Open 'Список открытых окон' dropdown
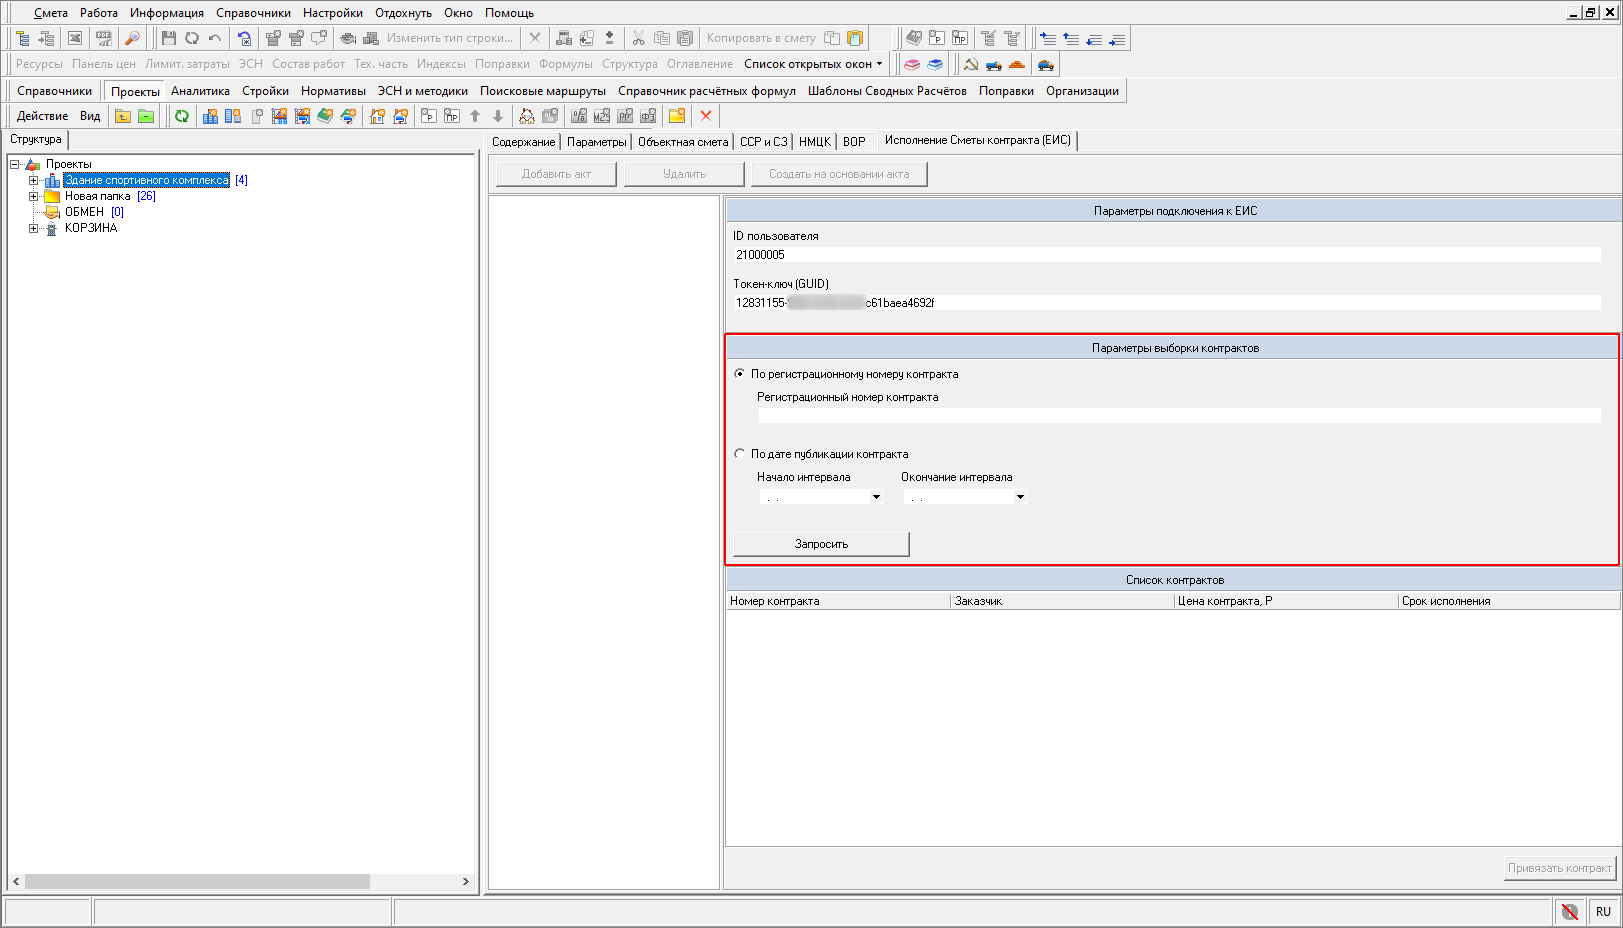The width and height of the screenshot is (1623, 928). (813, 64)
